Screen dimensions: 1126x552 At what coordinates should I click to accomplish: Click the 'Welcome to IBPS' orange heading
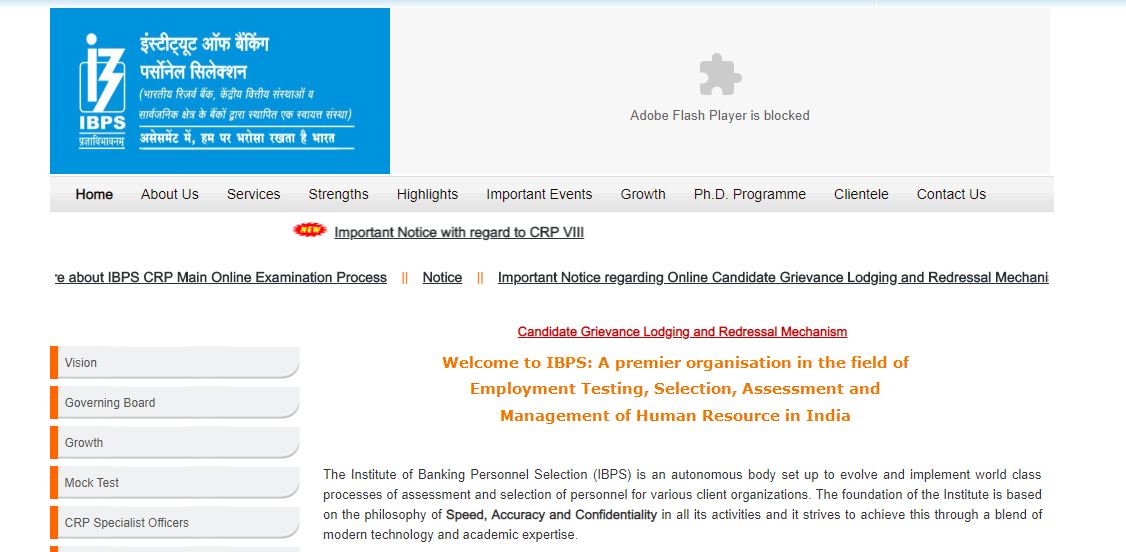pos(675,389)
